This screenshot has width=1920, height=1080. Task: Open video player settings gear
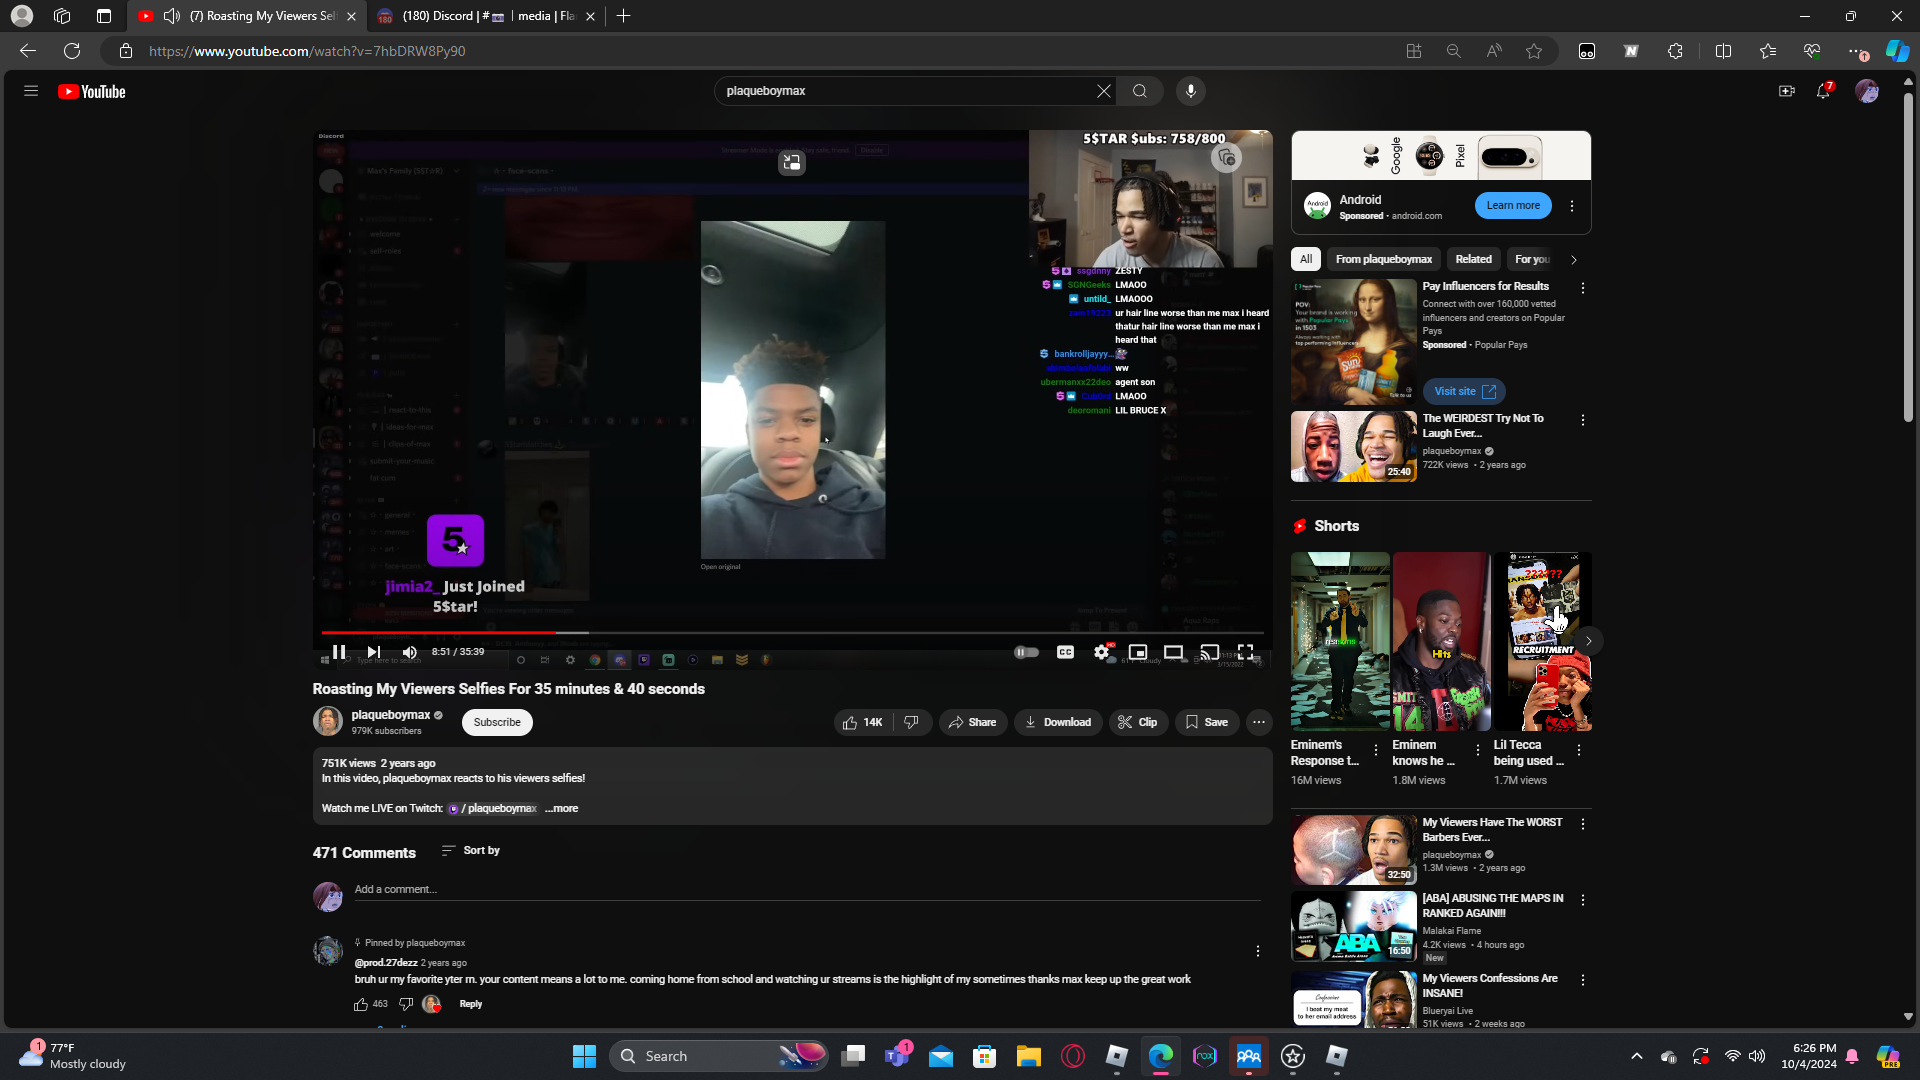[x=1101, y=652]
